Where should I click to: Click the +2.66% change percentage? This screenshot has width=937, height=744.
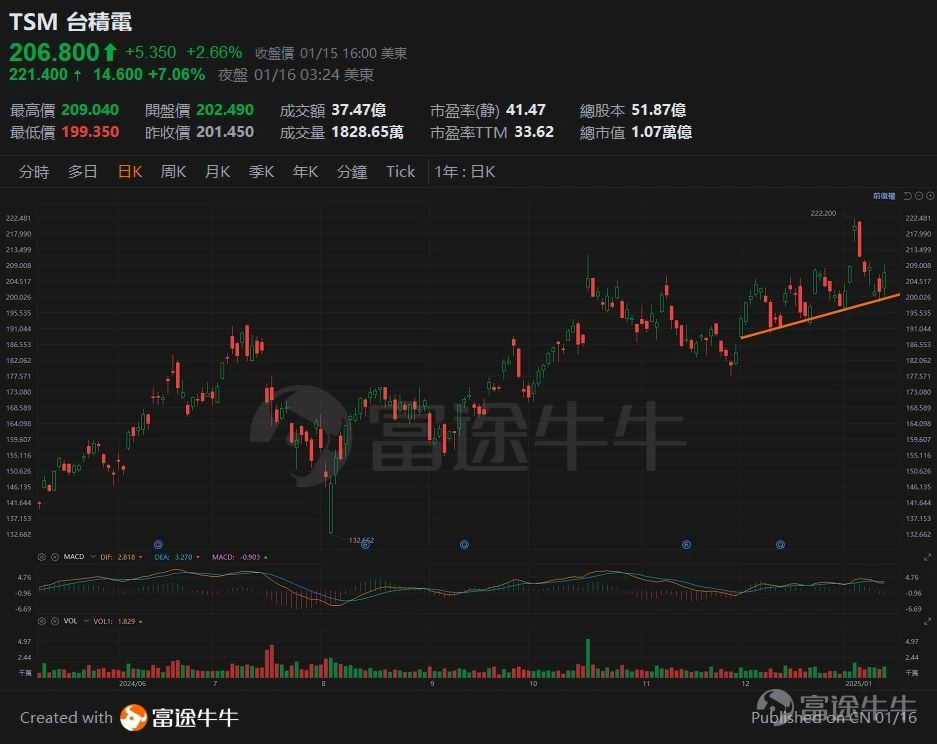click(214, 53)
